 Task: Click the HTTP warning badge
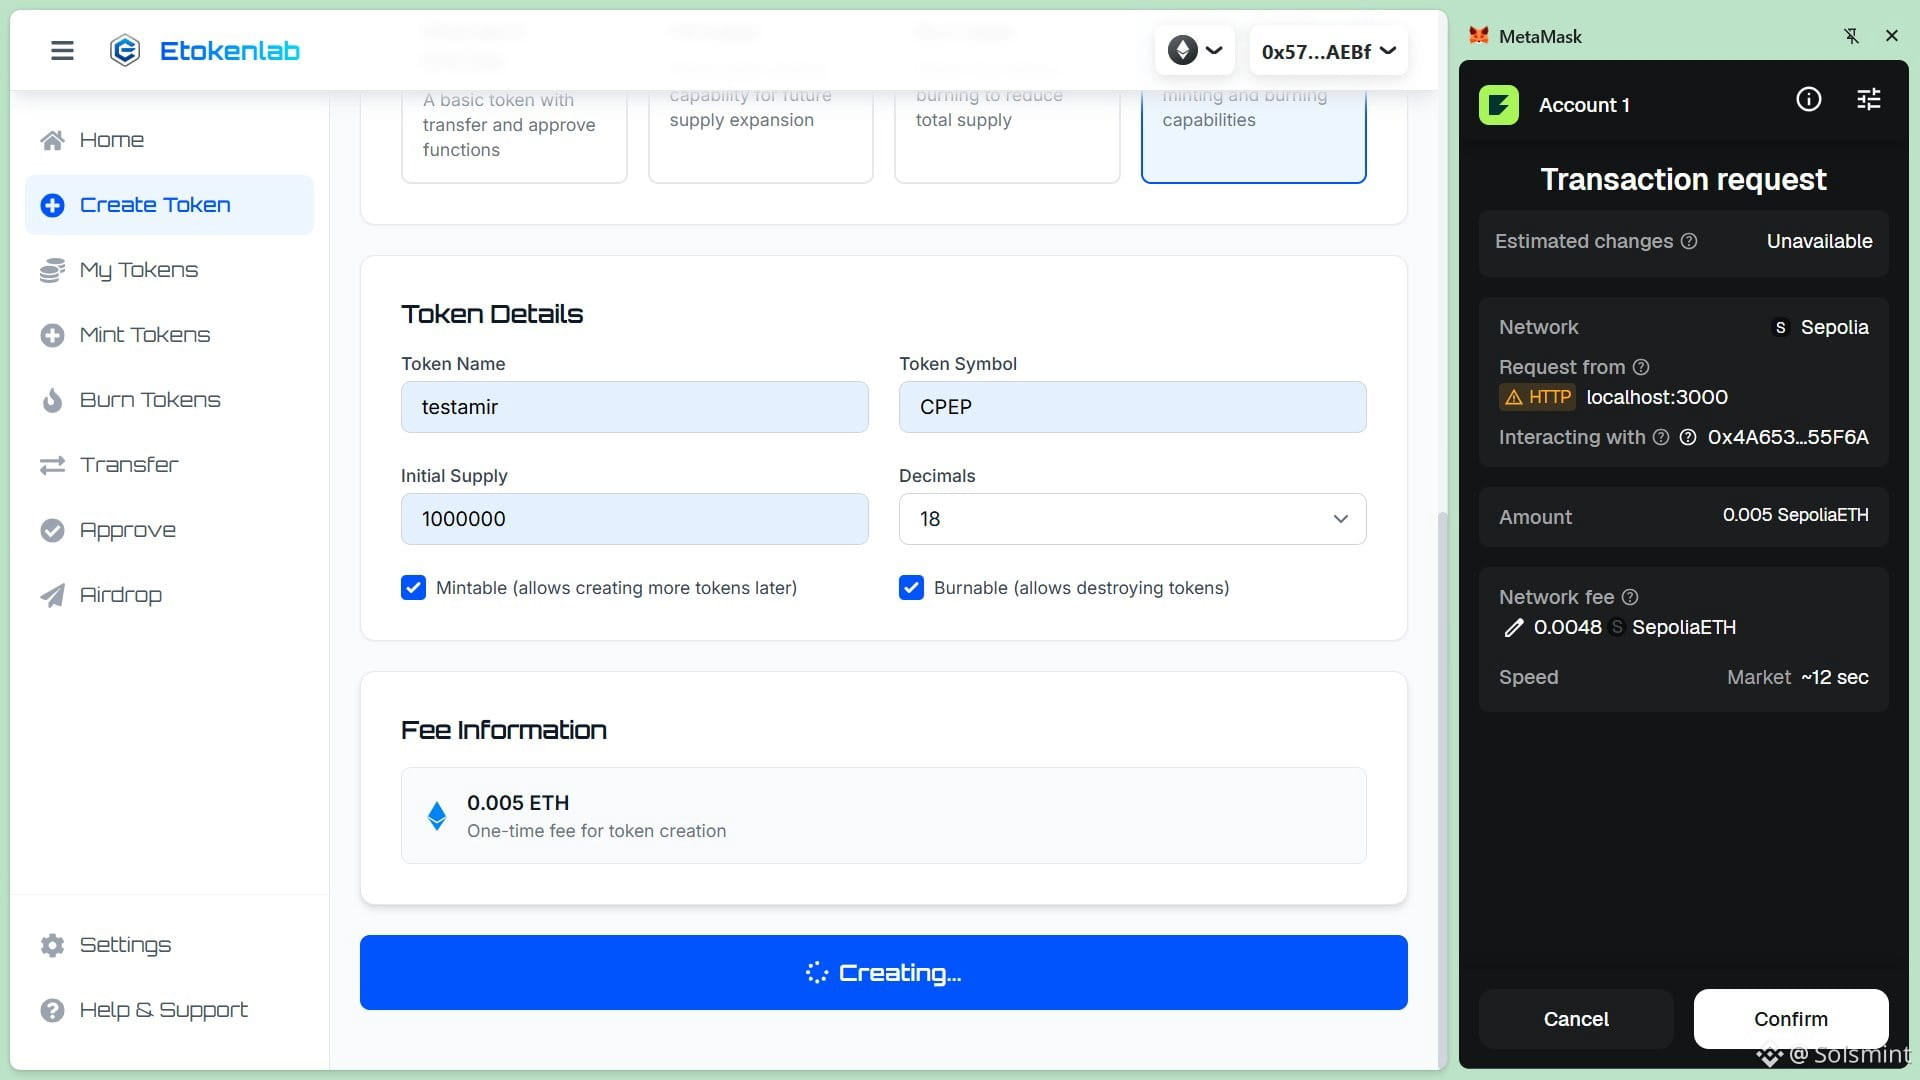1537,397
